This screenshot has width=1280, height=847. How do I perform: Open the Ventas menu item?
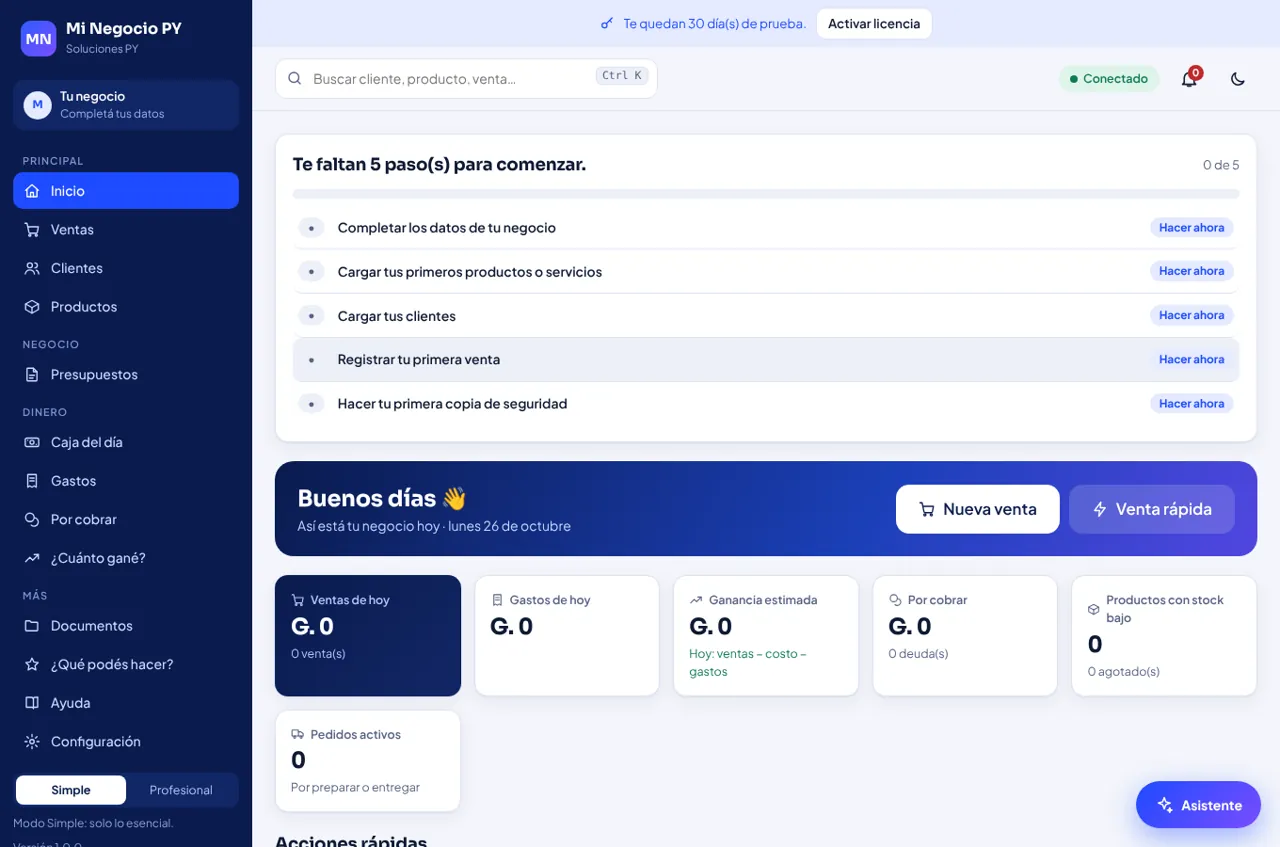pyautogui.click(x=126, y=230)
